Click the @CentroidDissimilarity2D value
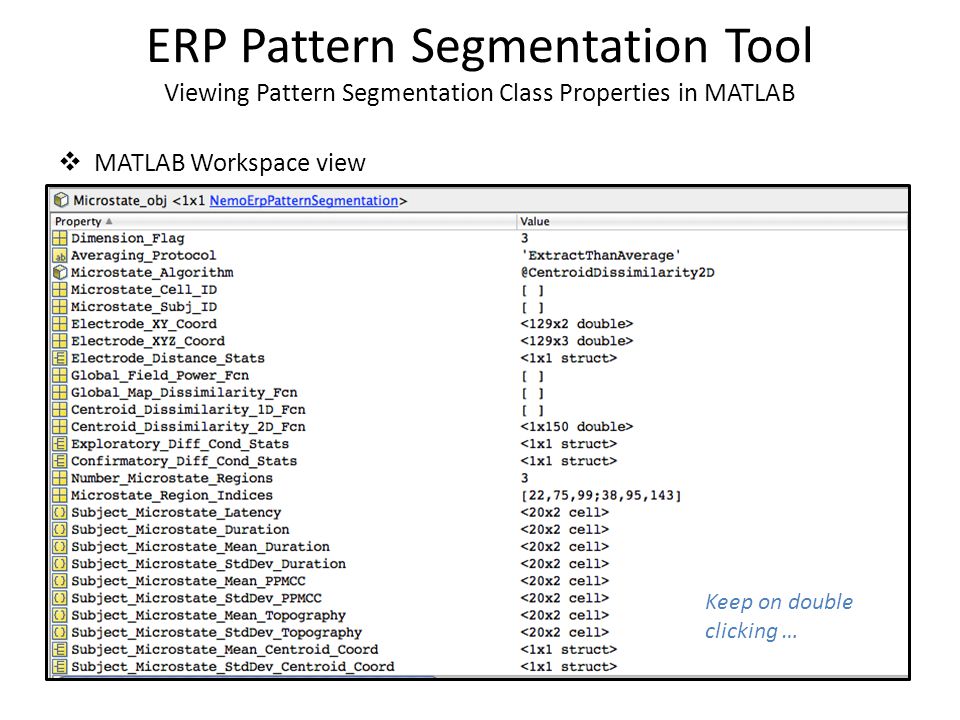Screen dimensions: 960x720 pos(617,272)
